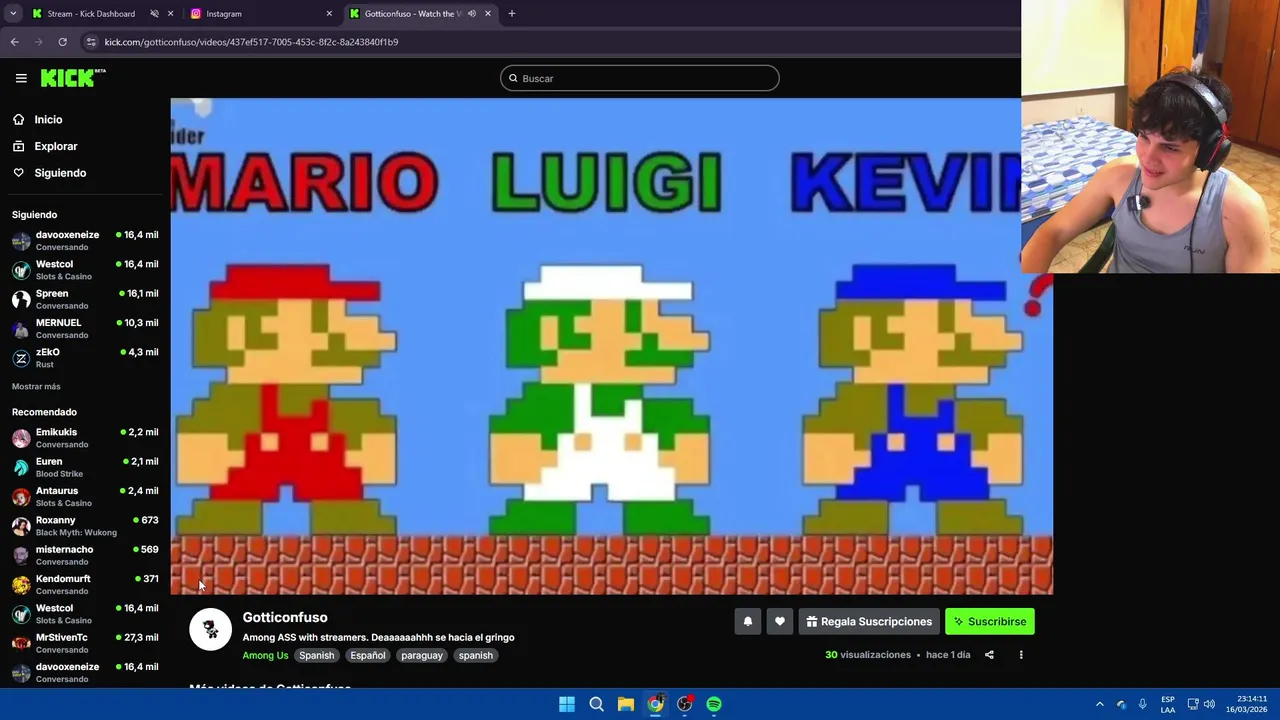This screenshot has width=1280, height=720.
Task: Open Windows taskbar search
Action: click(596, 704)
